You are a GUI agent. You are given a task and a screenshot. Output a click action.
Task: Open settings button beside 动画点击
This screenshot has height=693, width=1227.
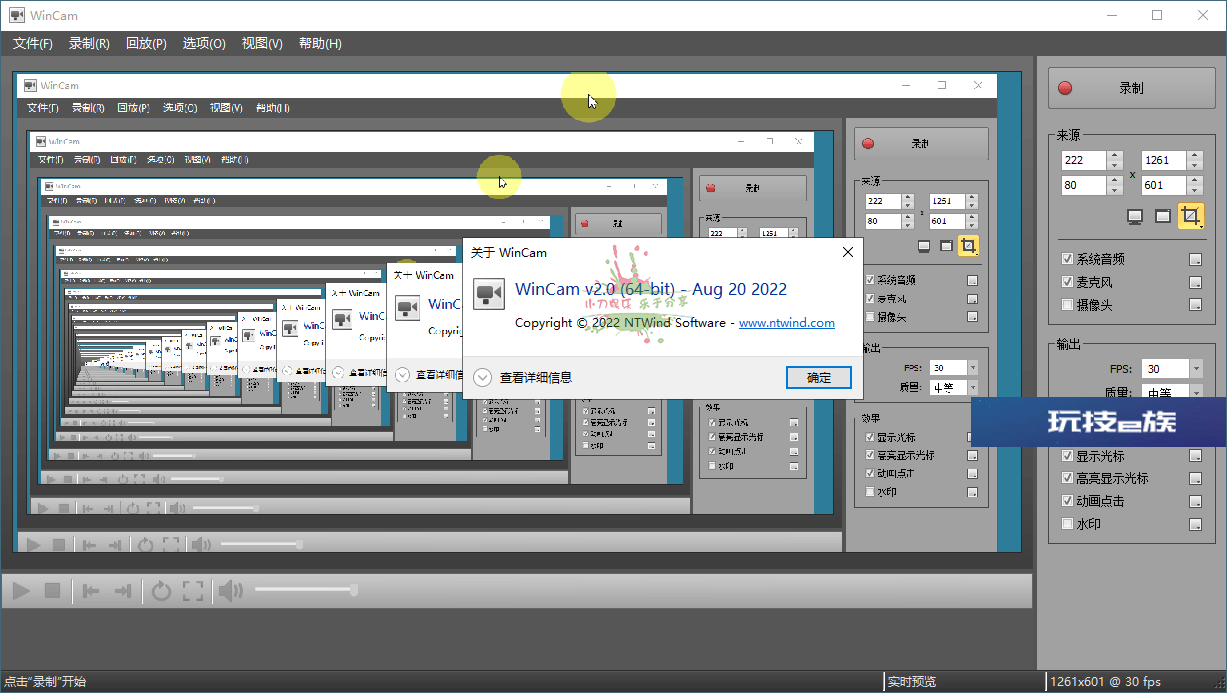click(x=1195, y=502)
